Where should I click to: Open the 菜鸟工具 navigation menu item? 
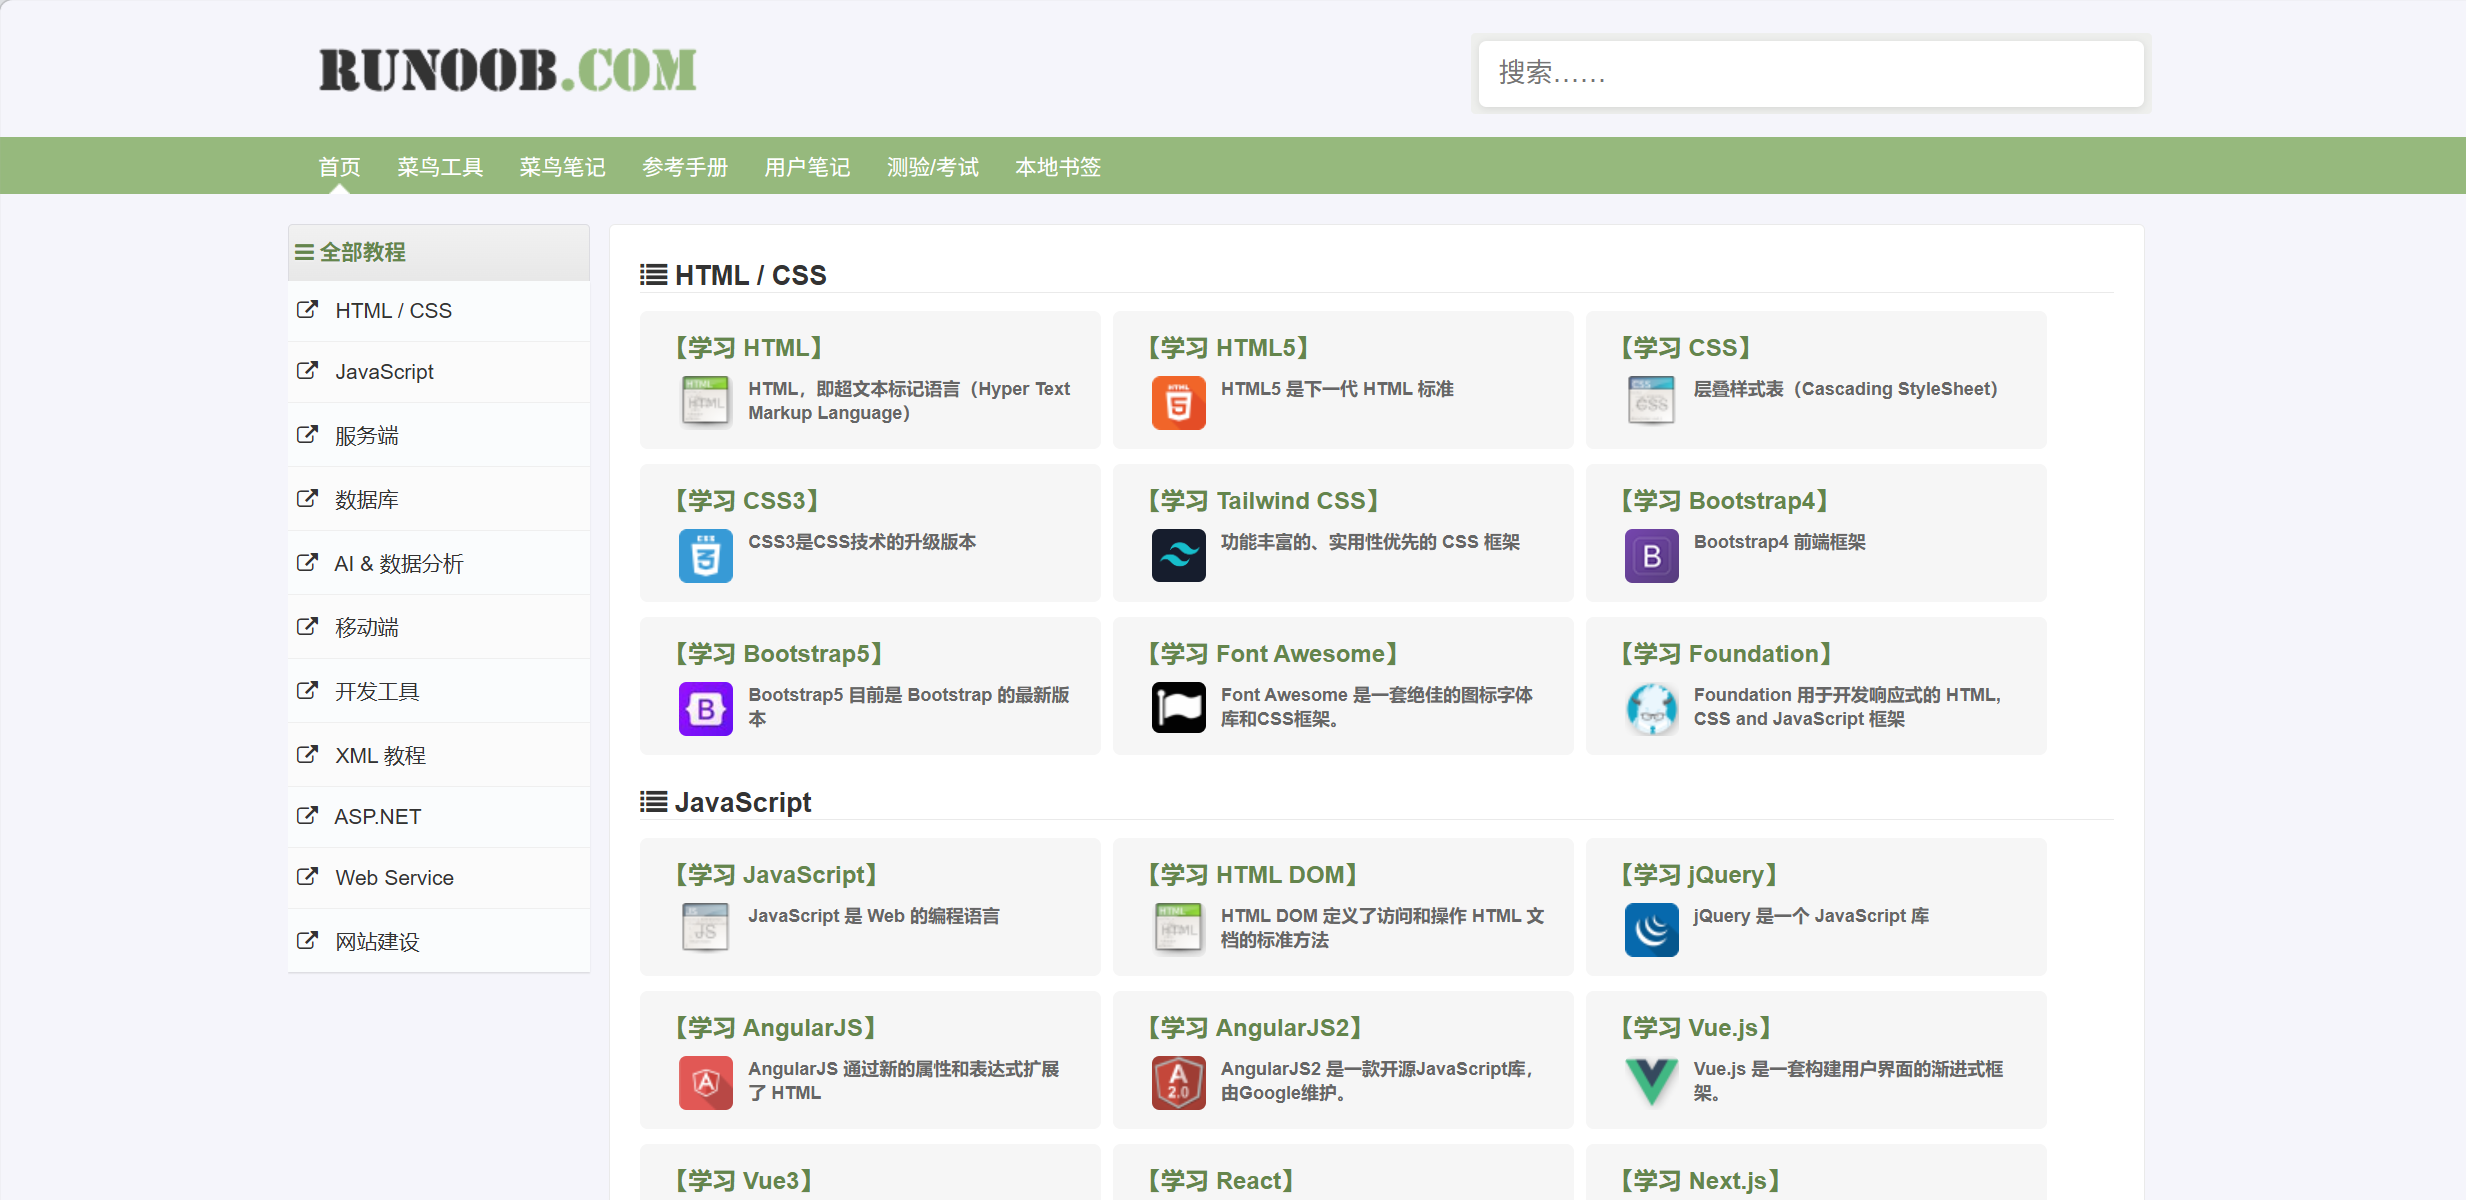pyautogui.click(x=440, y=167)
